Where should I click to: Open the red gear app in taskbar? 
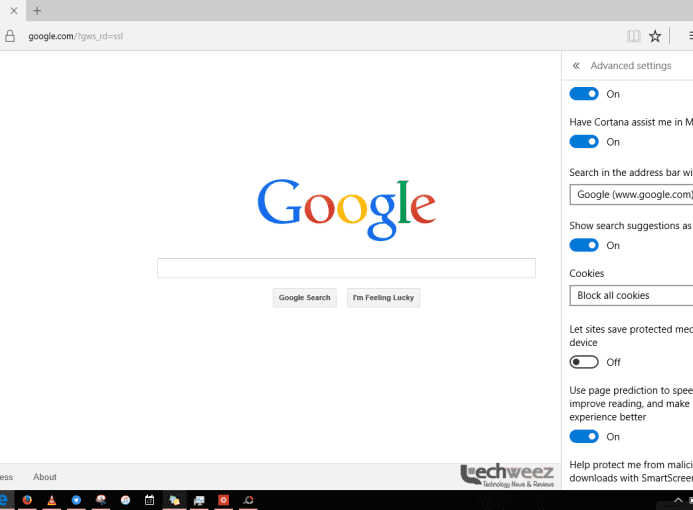click(224, 500)
